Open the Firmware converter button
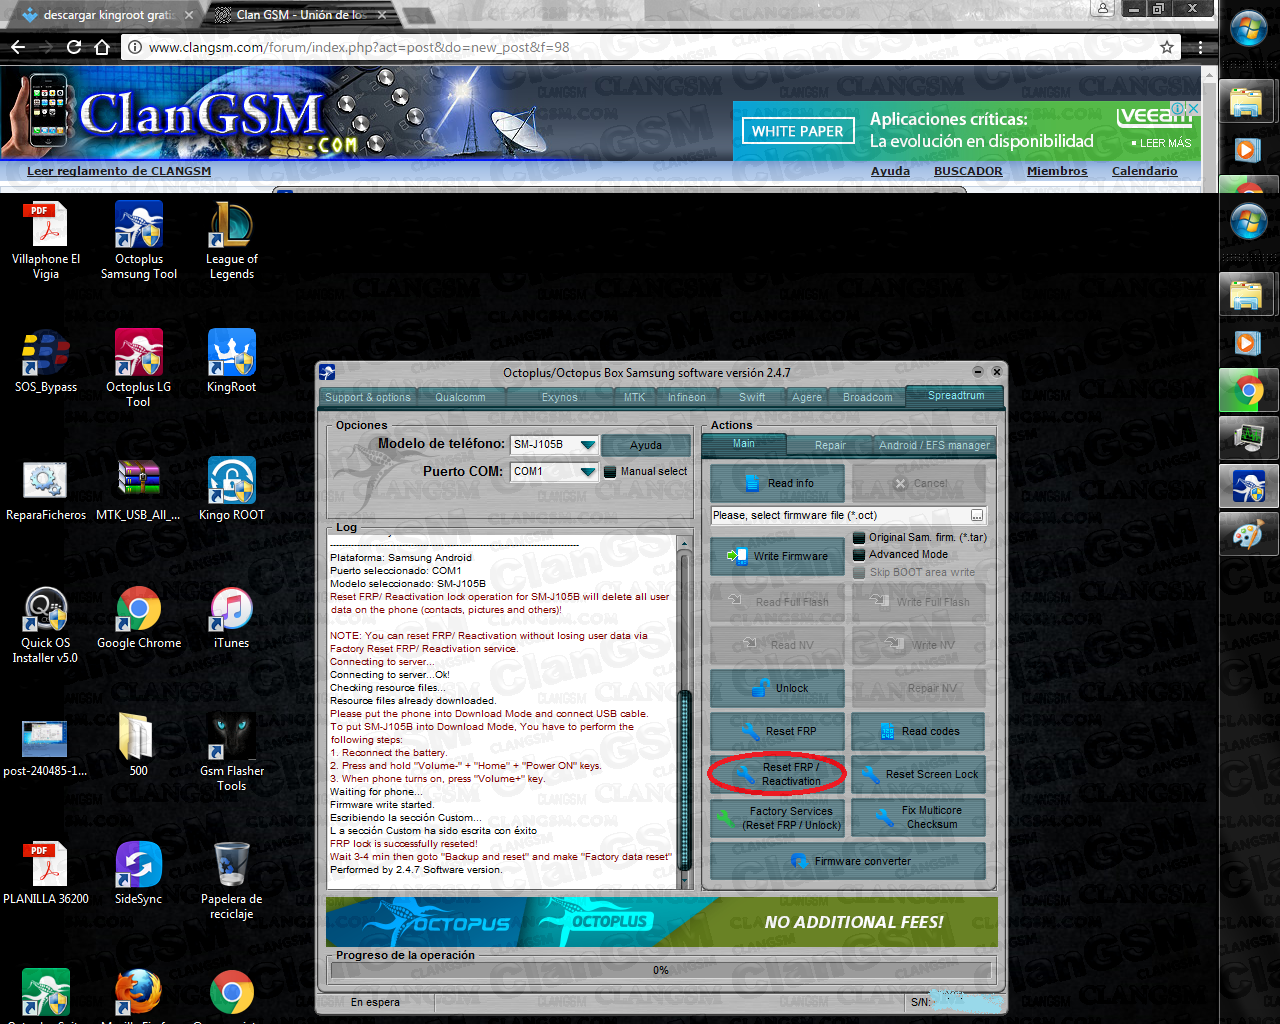 848,861
